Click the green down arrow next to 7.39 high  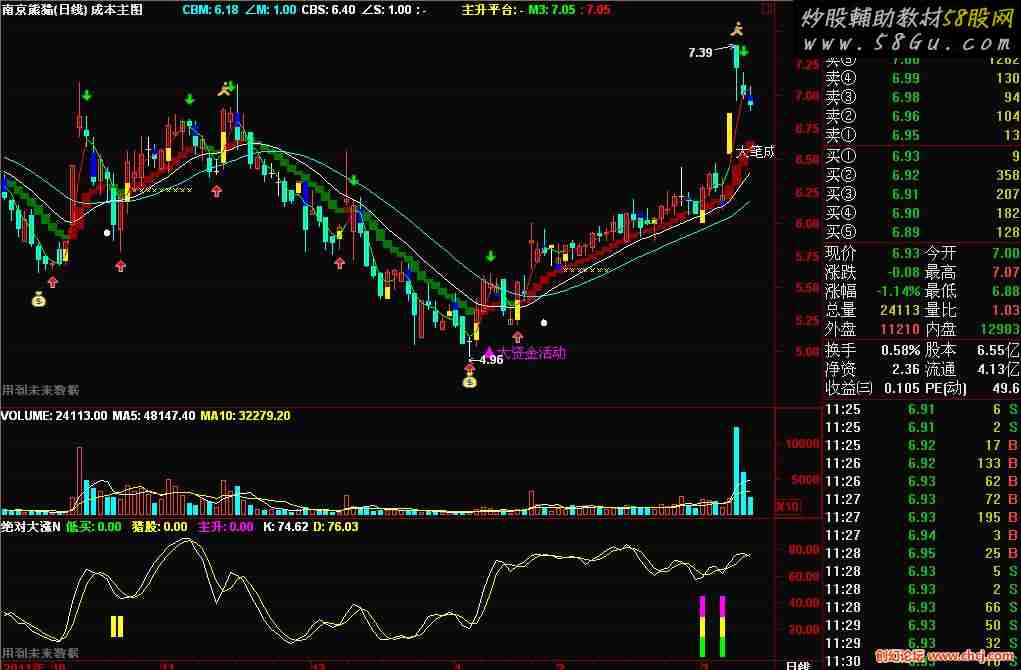click(x=744, y=51)
